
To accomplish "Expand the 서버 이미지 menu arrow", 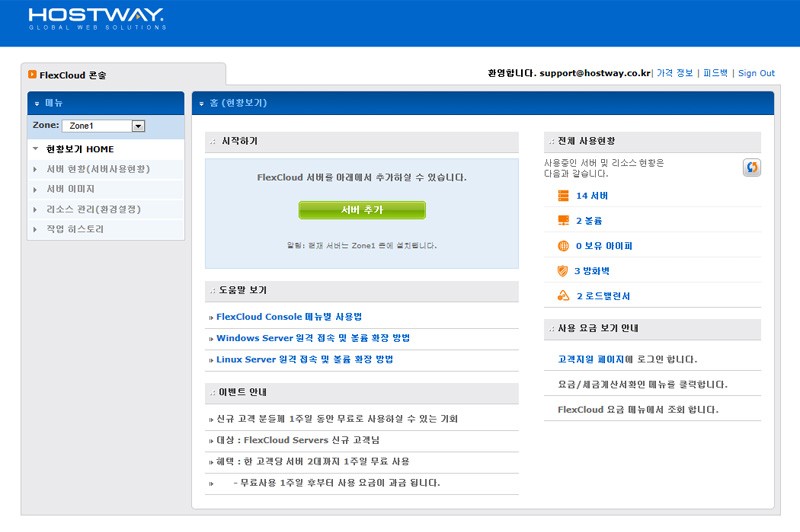I will 35,189.
